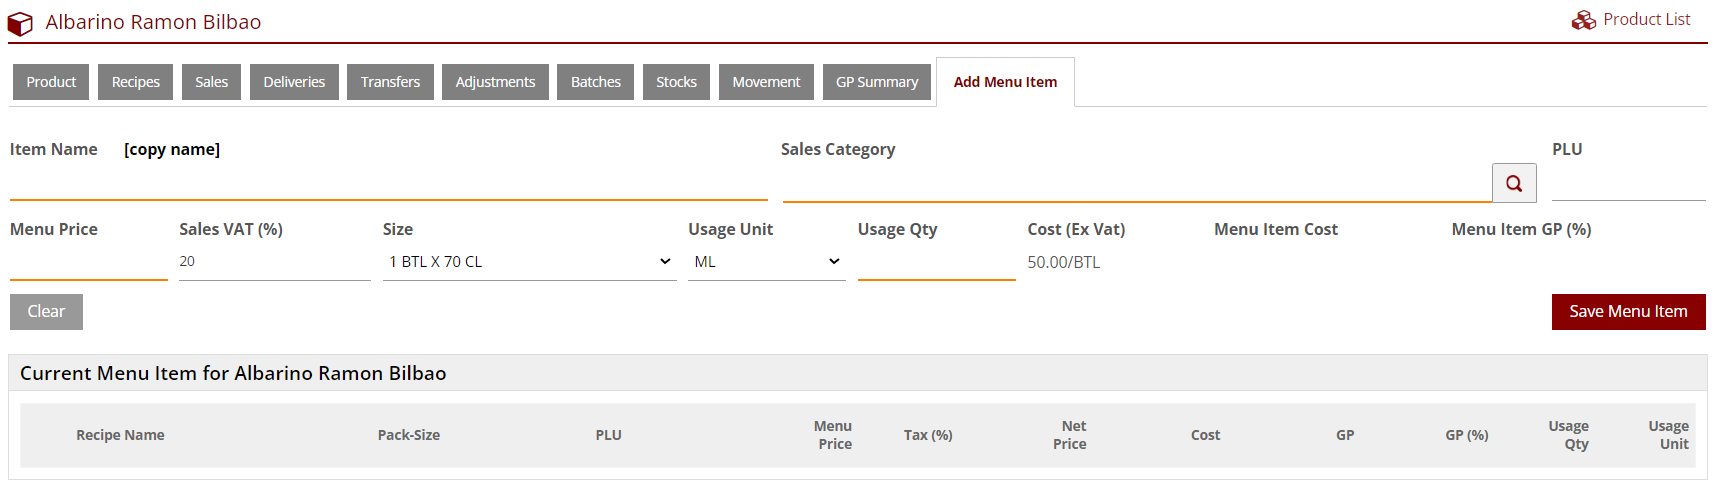Click the Sales VAT percentage field
1715x495 pixels.
pyautogui.click(x=274, y=262)
